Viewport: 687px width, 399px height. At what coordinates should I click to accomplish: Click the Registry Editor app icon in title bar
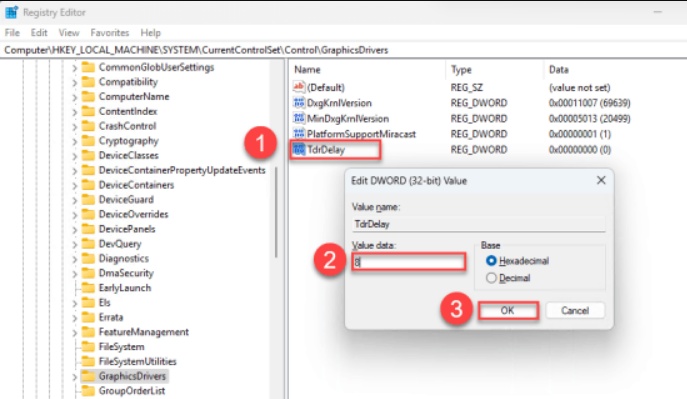click(11, 12)
